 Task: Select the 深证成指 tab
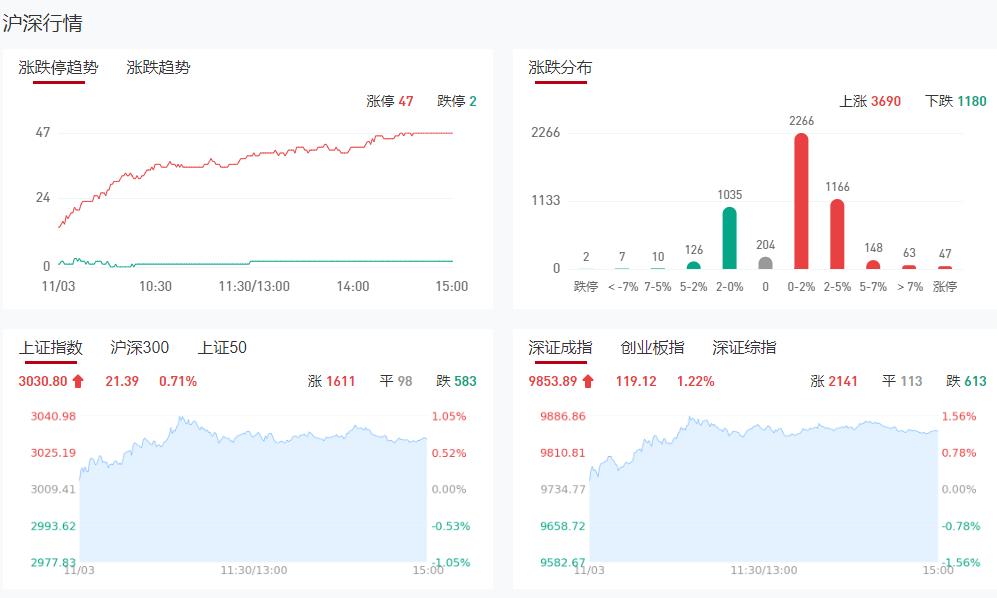[560, 347]
